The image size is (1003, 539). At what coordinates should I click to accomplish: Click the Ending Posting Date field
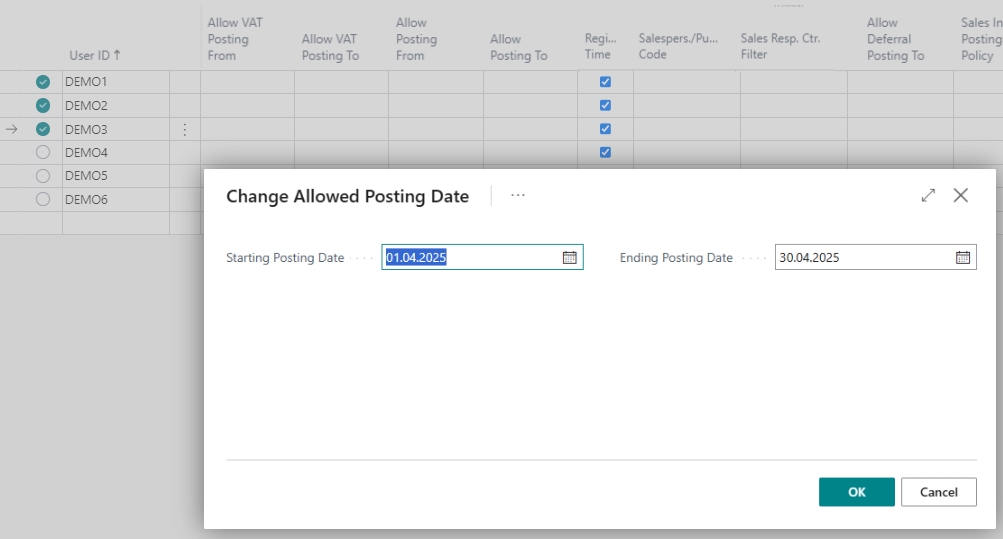(863, 258)
